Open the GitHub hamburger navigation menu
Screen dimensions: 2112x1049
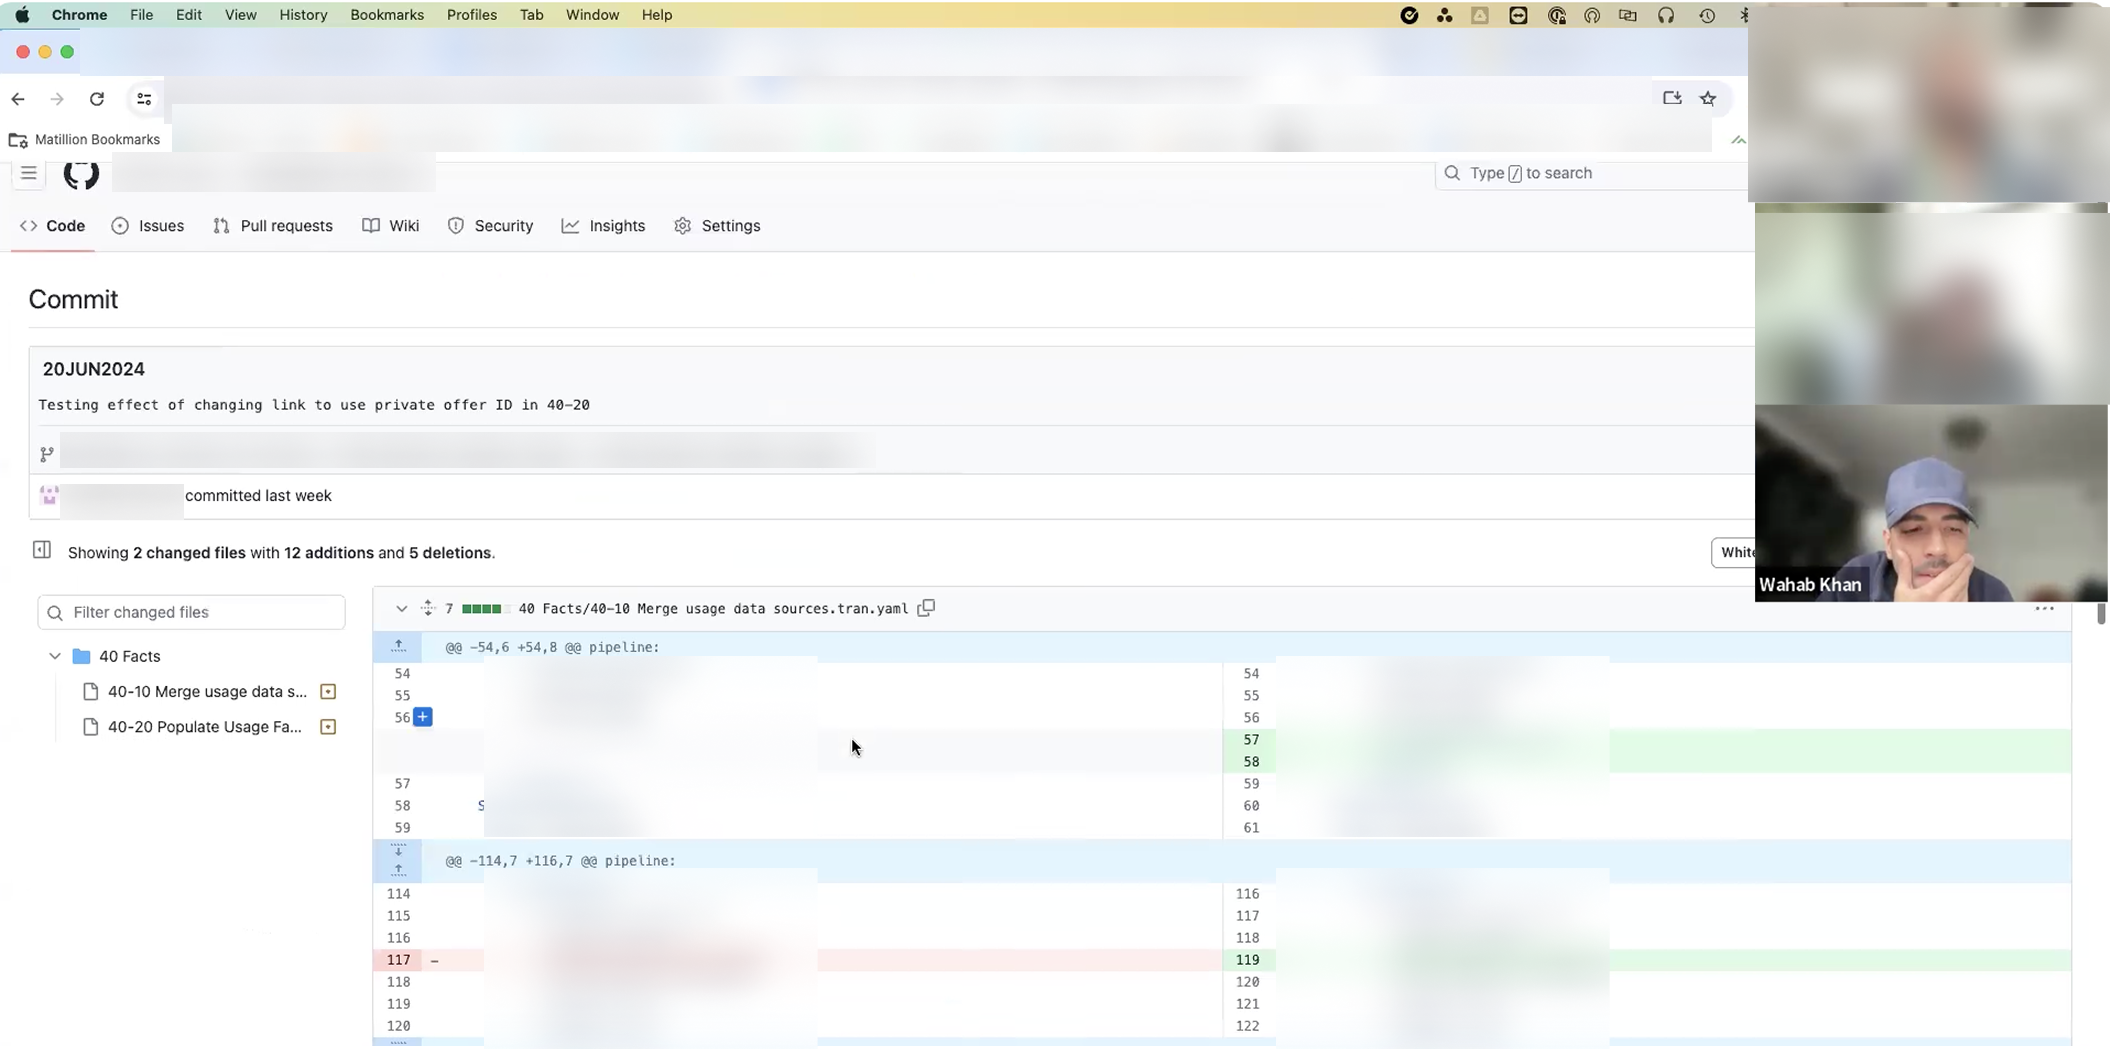click(29, 173)
